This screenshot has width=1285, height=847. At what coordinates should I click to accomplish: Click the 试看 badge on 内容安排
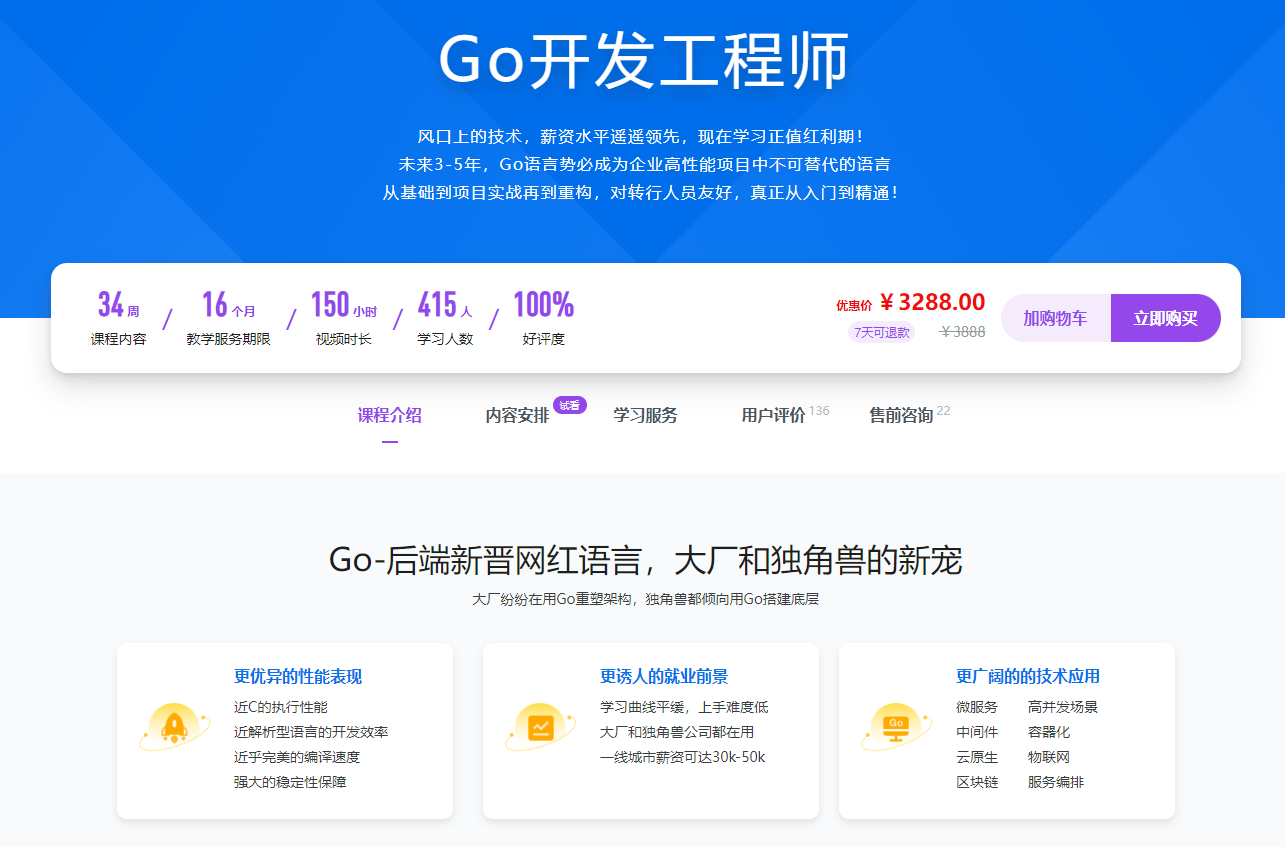pyautogui.click(x=569, y=405)
